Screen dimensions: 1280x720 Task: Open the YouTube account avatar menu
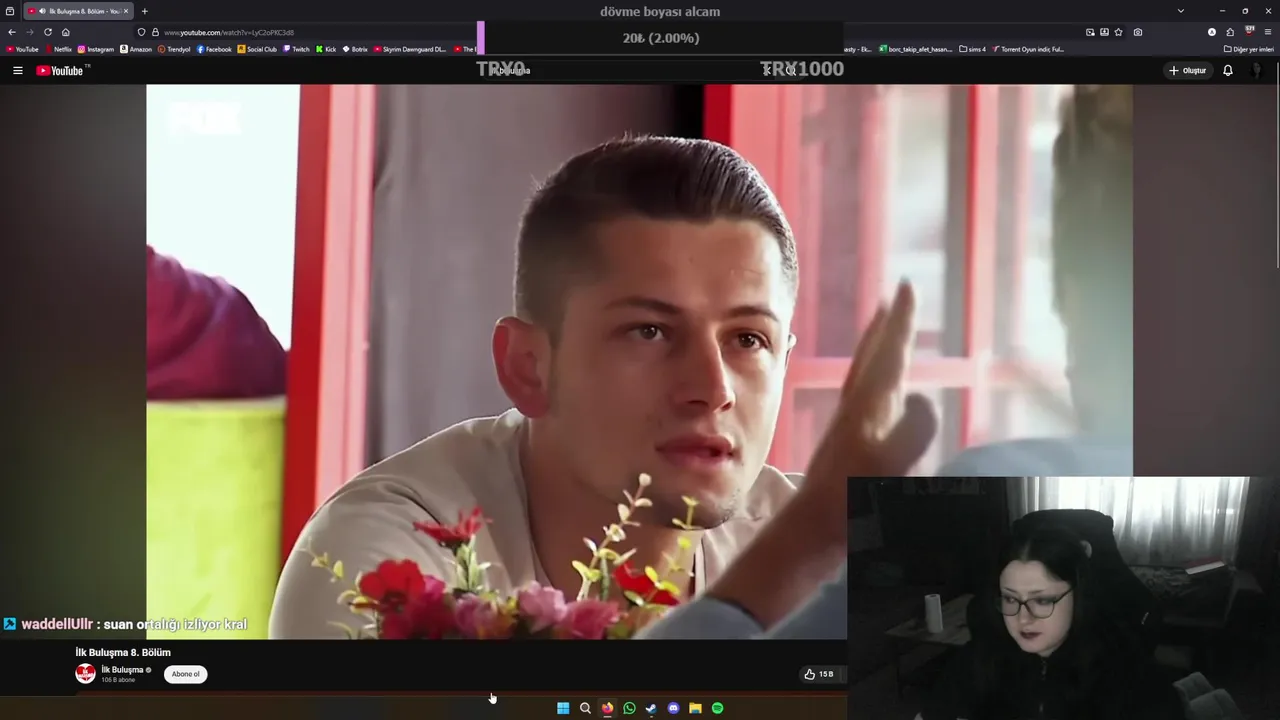click(1257, 70)
